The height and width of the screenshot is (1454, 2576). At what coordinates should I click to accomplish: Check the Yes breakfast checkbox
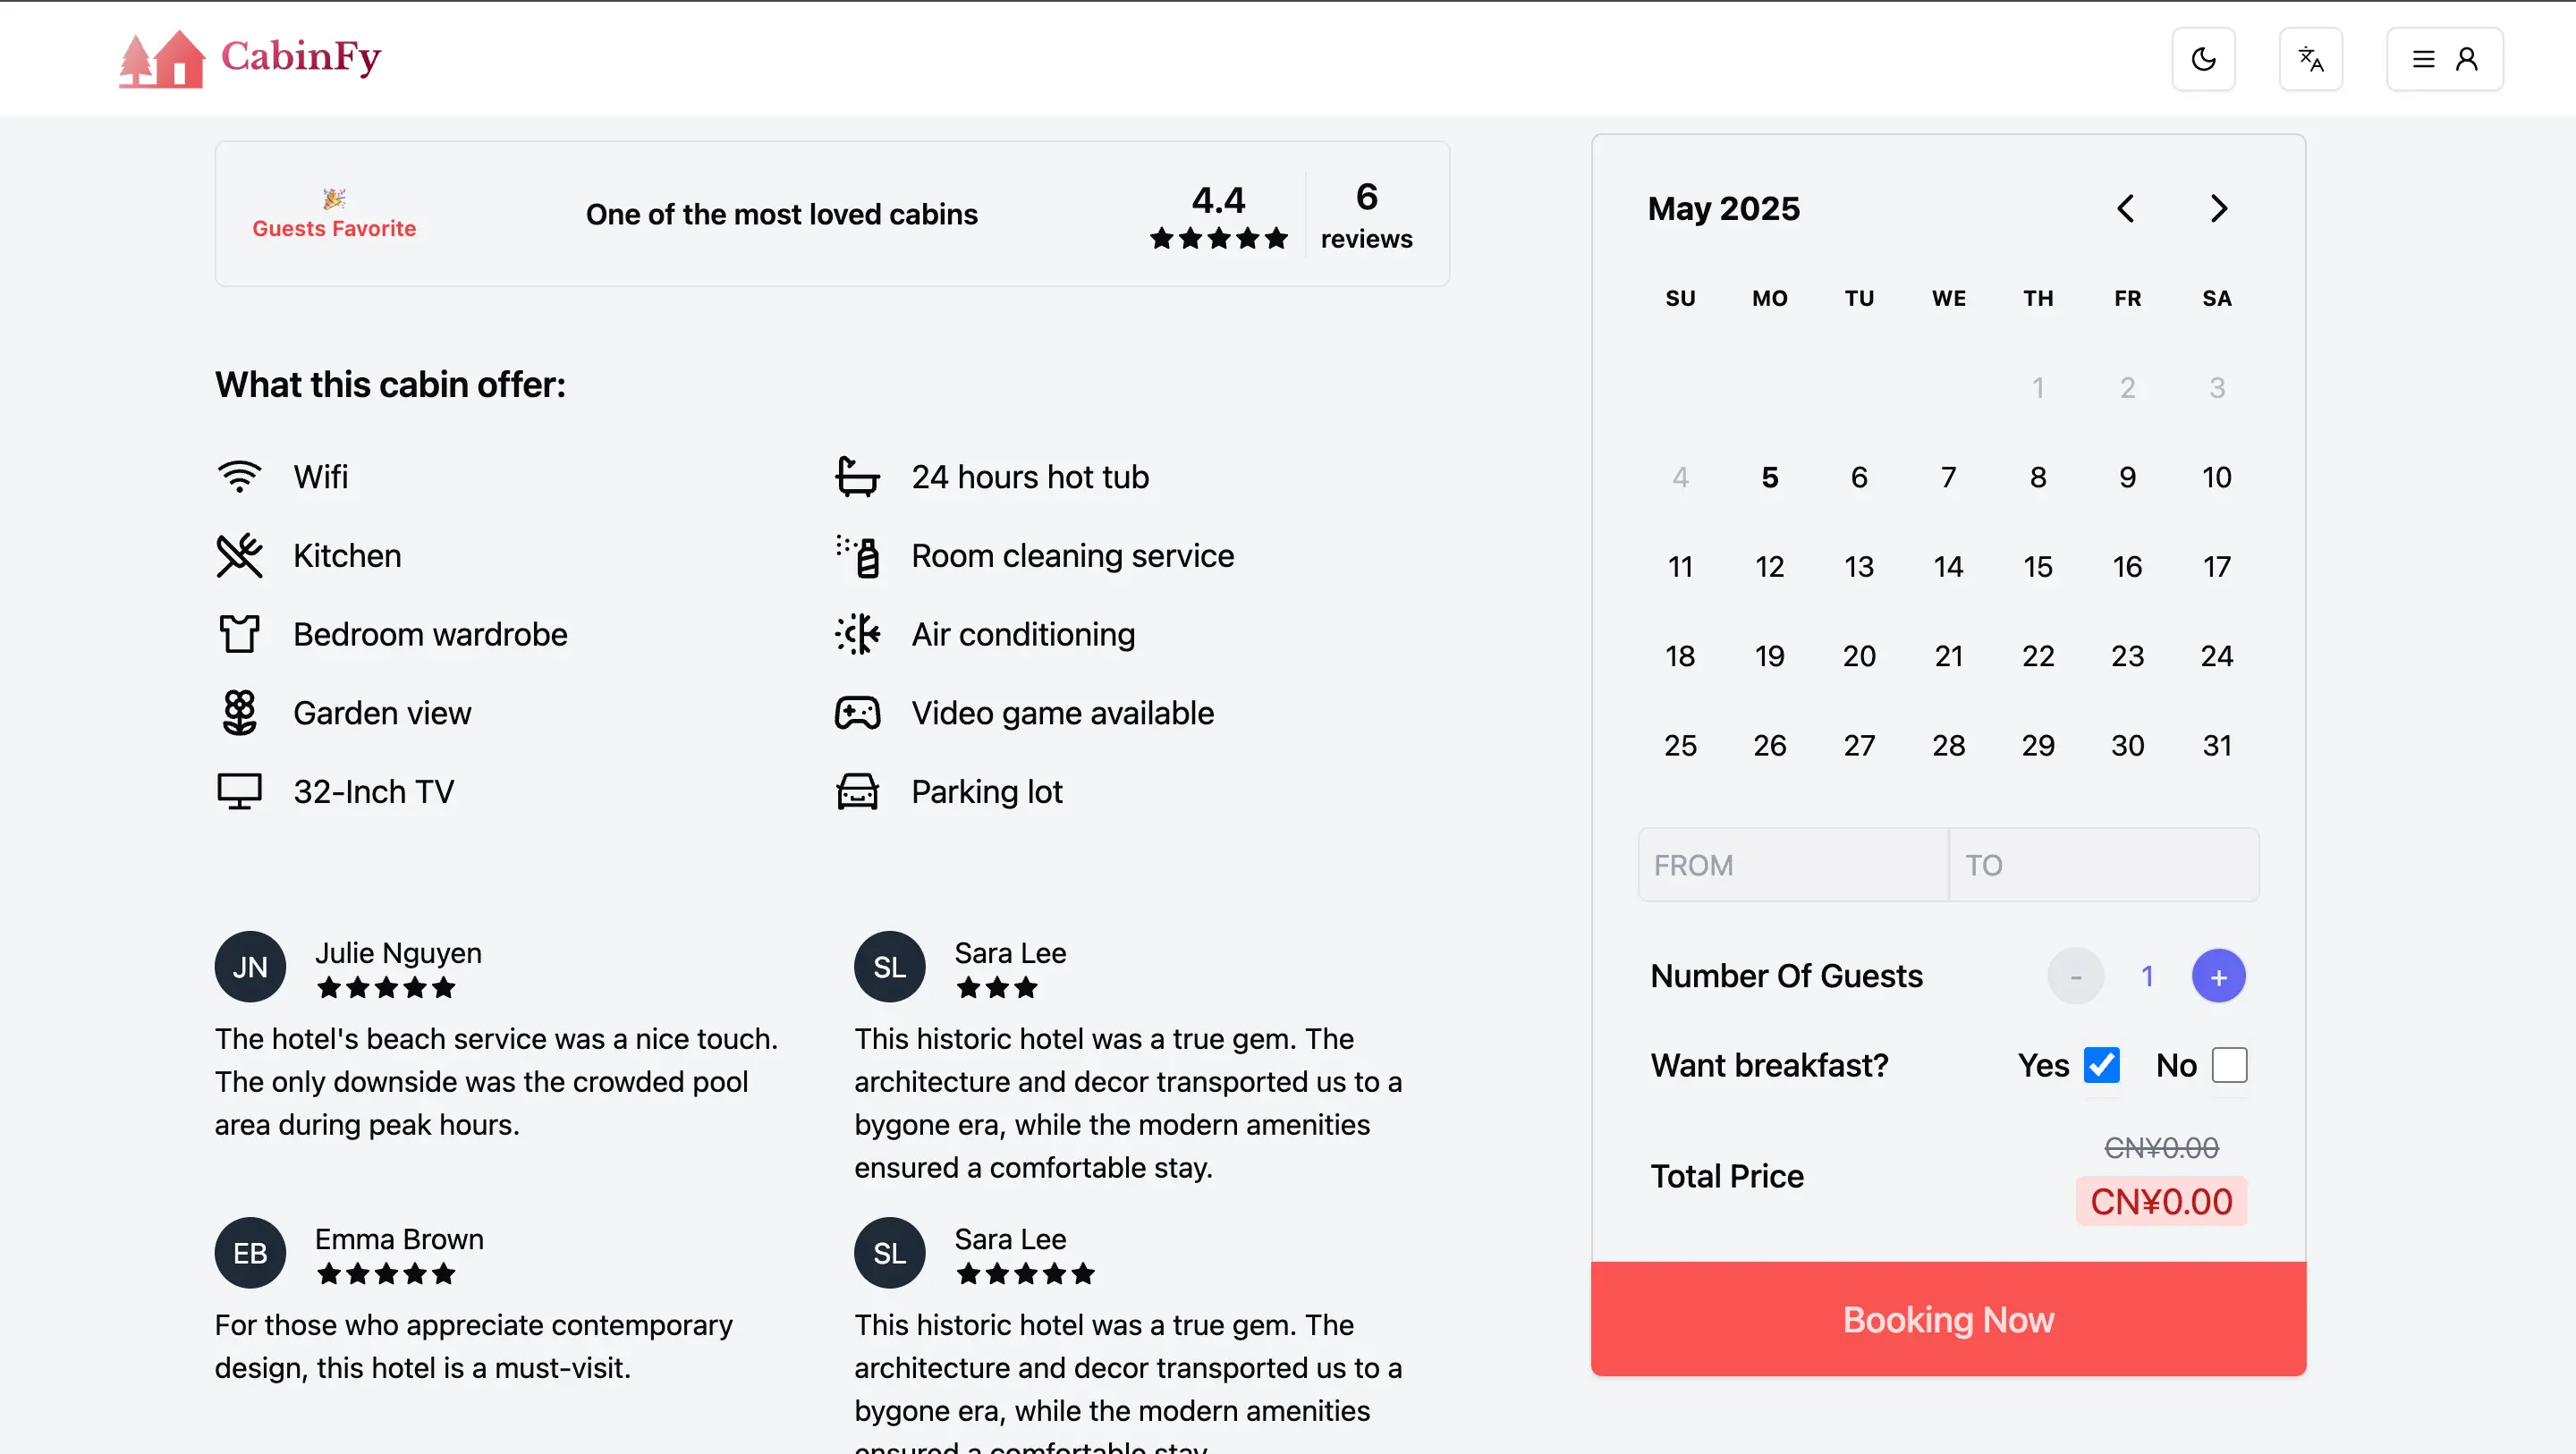click(x=2101, y=1065)
